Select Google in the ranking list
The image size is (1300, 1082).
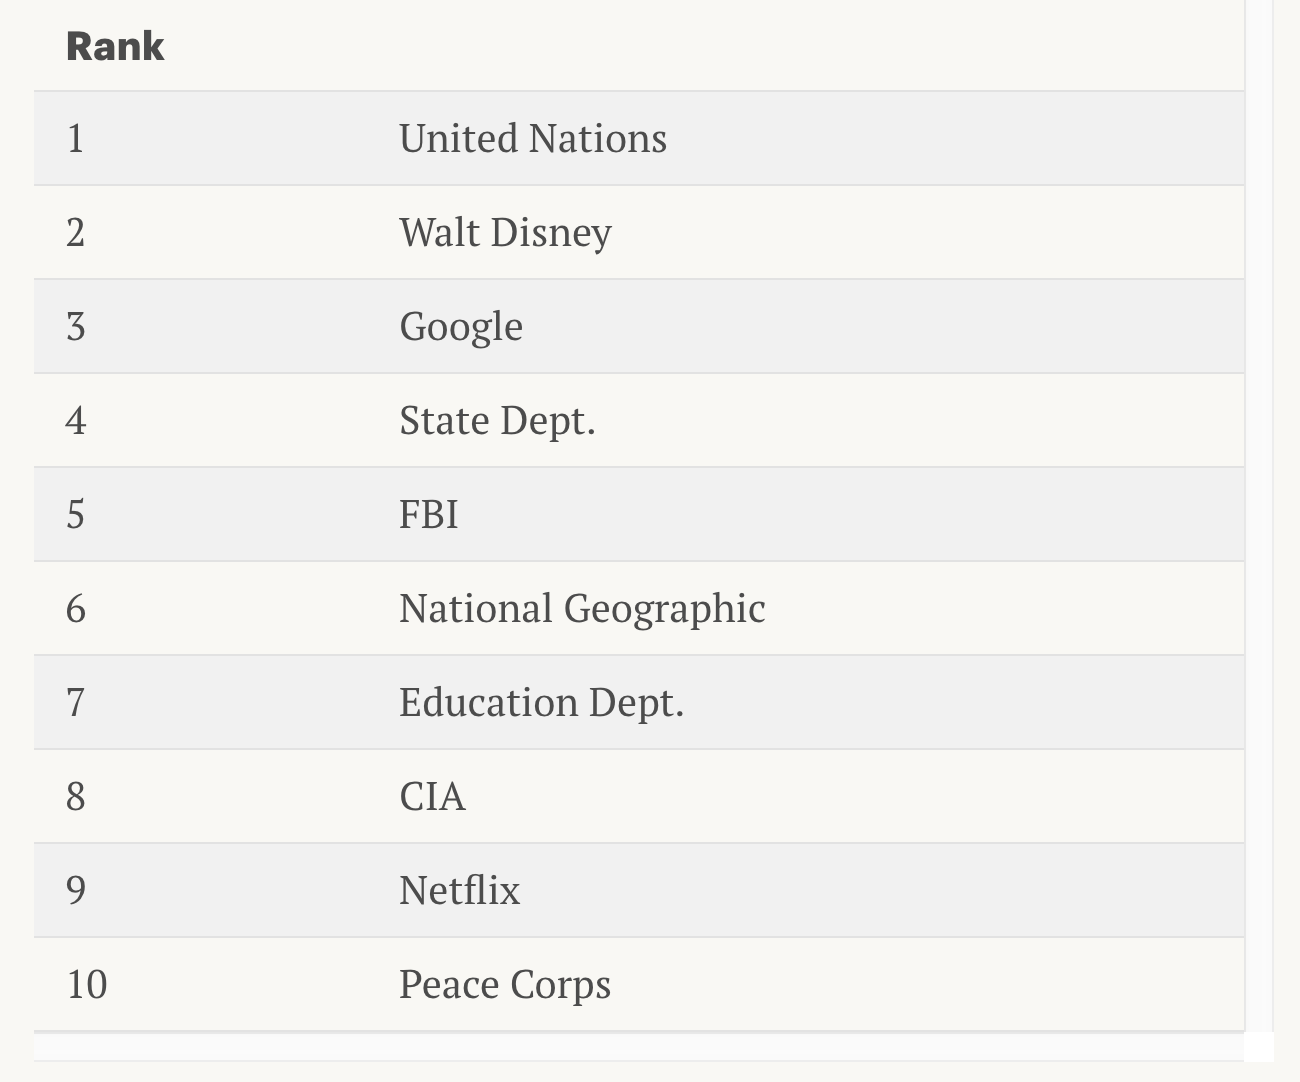pos(461,327)
